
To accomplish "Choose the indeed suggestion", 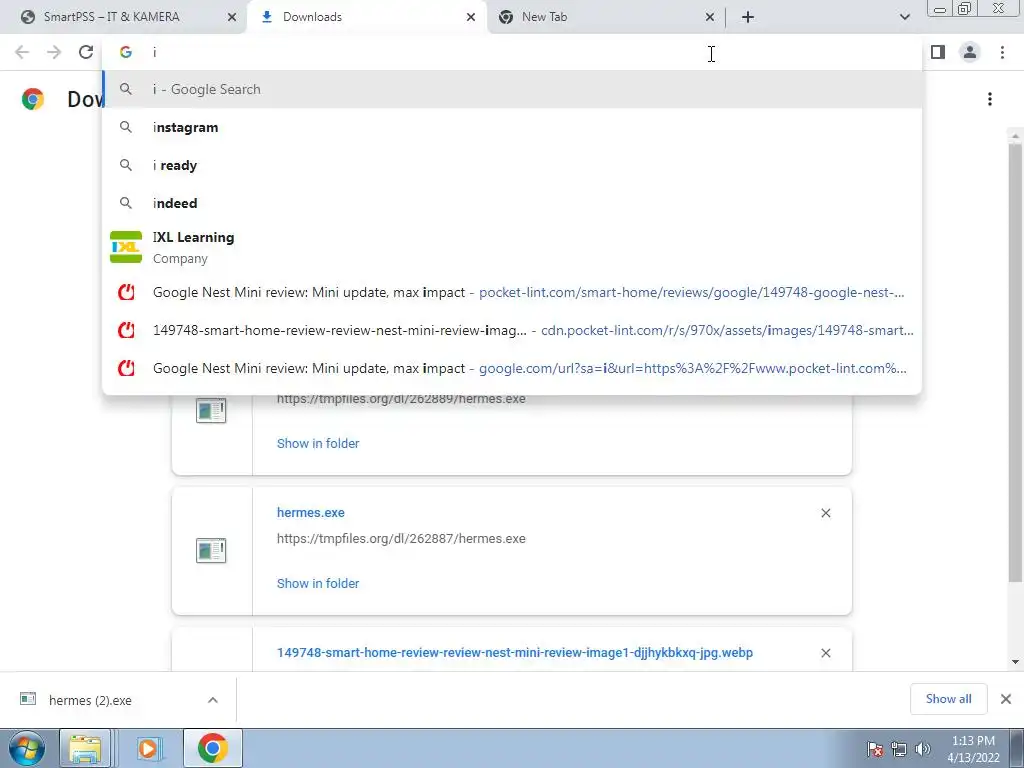I will [x=513, y=203].
